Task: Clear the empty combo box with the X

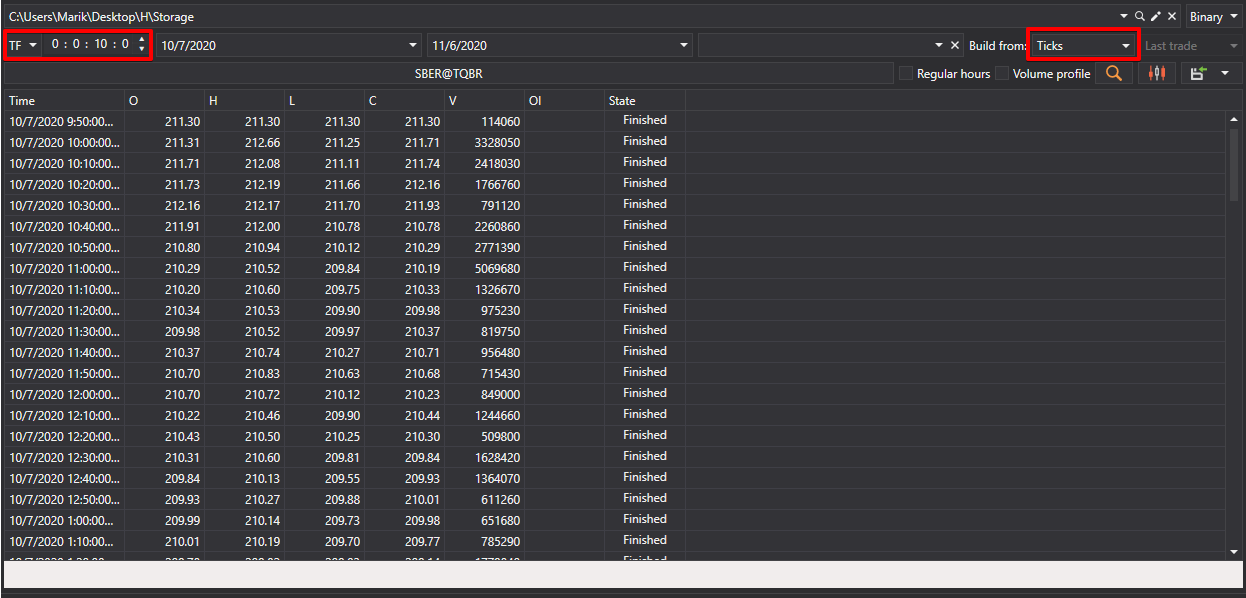Action: pos(954,45)
